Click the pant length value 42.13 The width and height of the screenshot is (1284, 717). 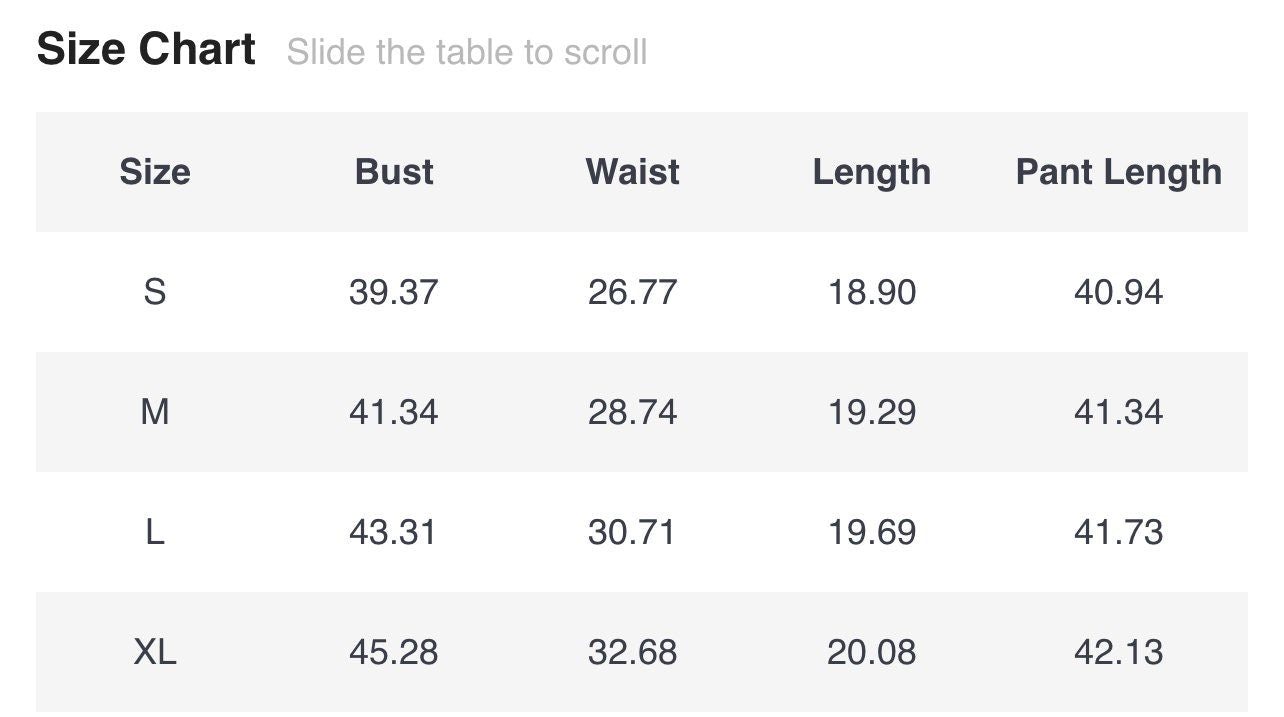(1118, 652)
